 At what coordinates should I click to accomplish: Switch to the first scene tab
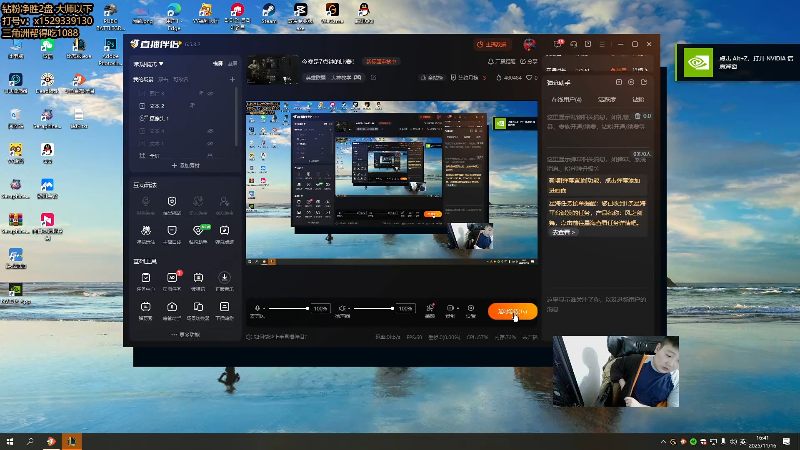(143, 80)
